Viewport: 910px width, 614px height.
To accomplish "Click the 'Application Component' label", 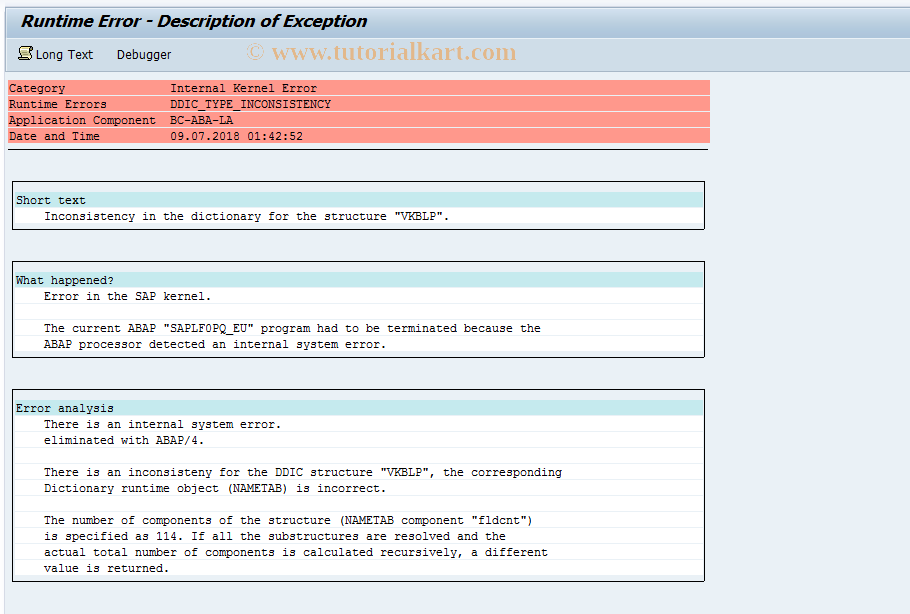I will 82,120.
